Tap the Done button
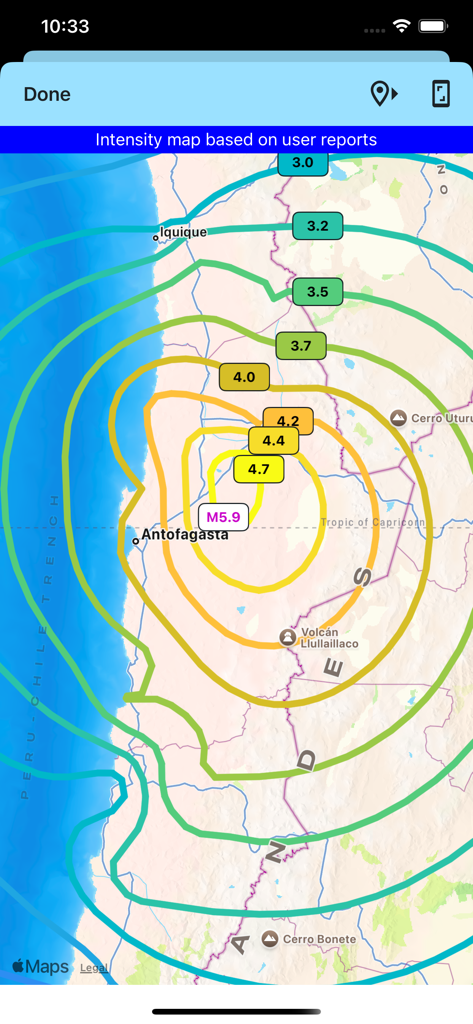 (x=47, y=94)
